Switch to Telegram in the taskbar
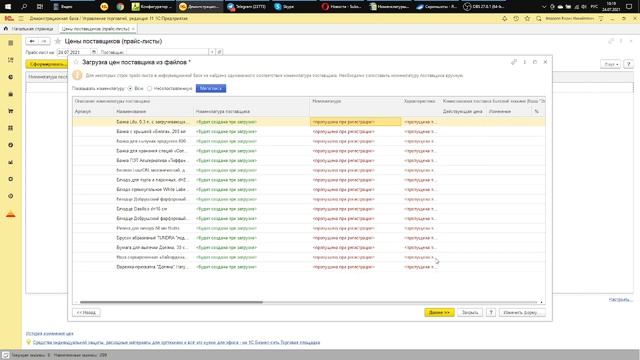 [x=247, y=7]
